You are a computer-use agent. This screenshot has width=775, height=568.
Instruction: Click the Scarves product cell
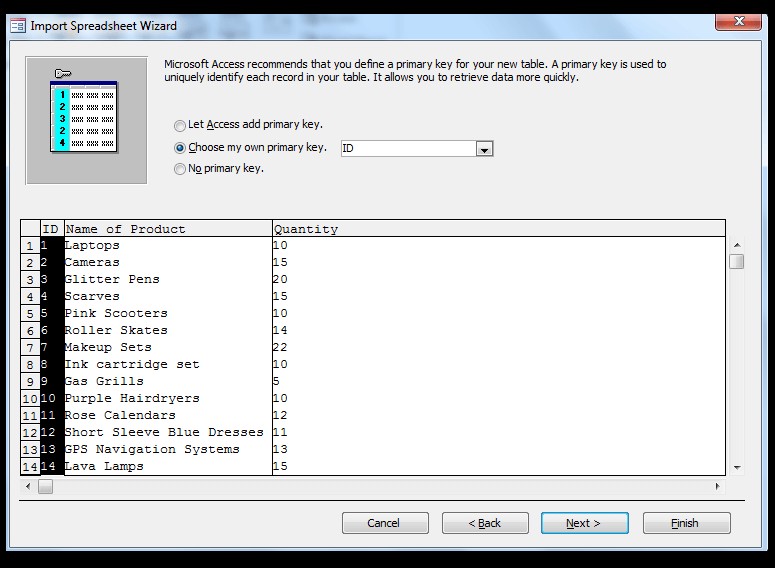pos(168,296)
